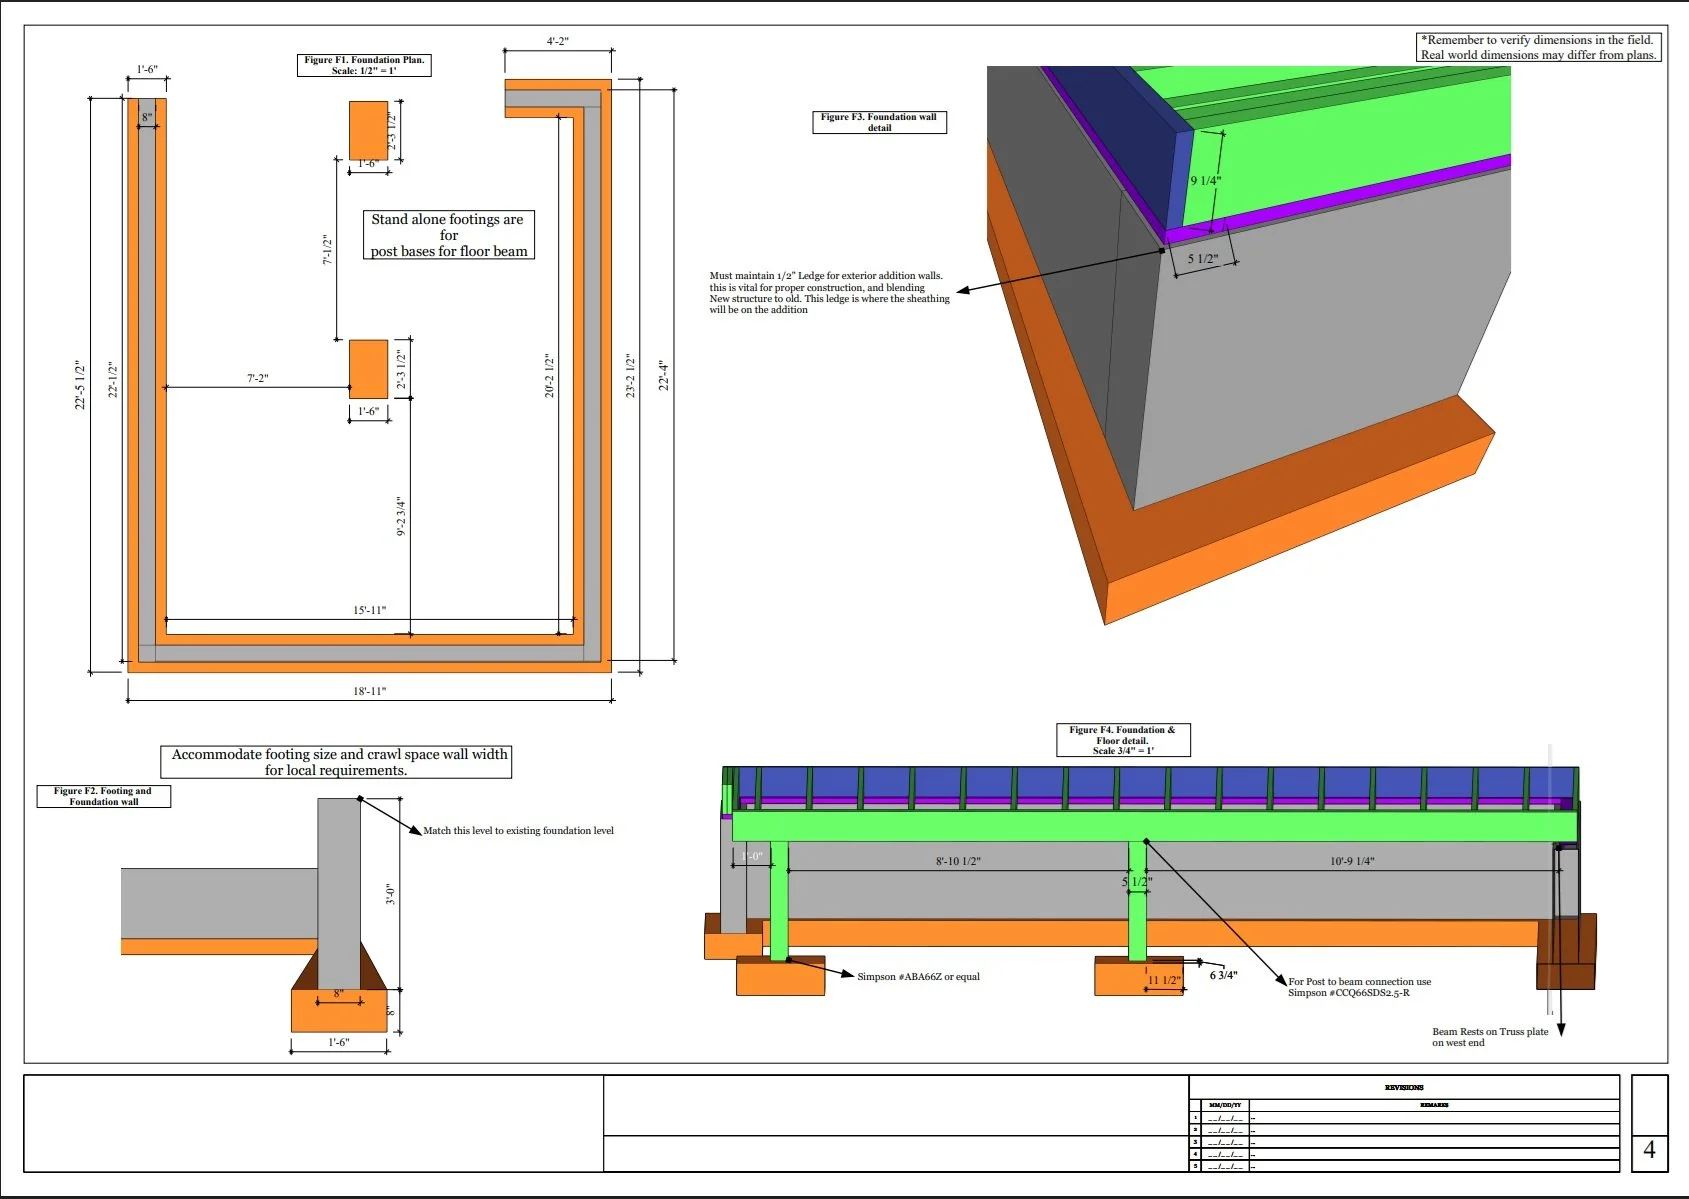Click the Figure F2 Footing and Foundation label
This screenshot has height=1199, width=1689.
103,796
